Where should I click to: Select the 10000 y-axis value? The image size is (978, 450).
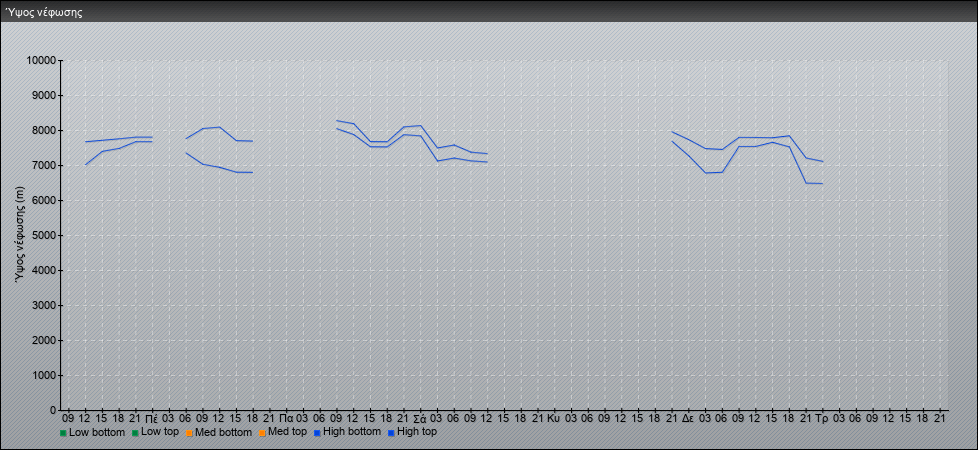[41, 61]
